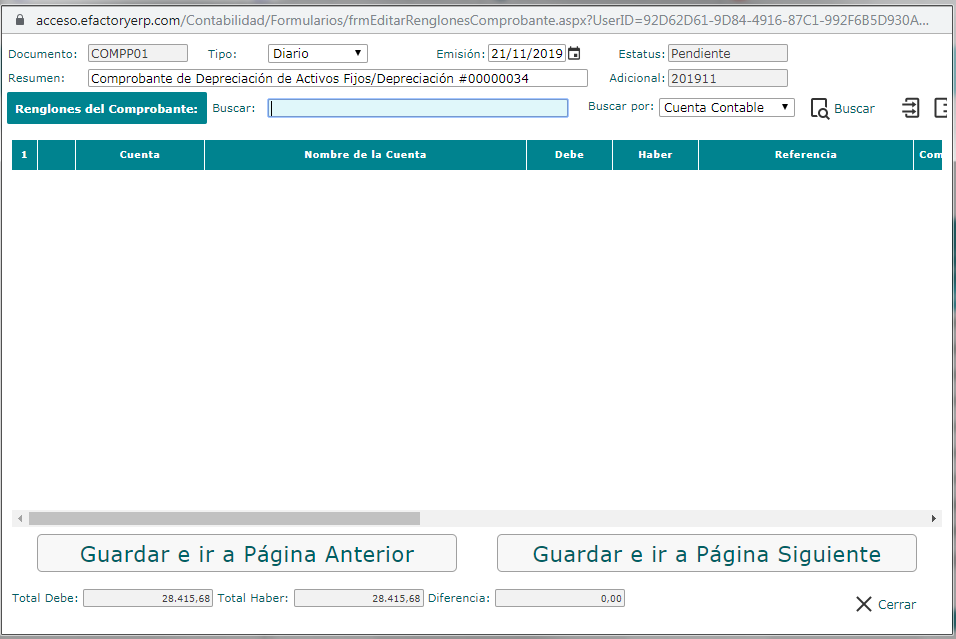Click Guardar e ir a Página Siguiente
956x639 pixels.
tap(707, 554)
